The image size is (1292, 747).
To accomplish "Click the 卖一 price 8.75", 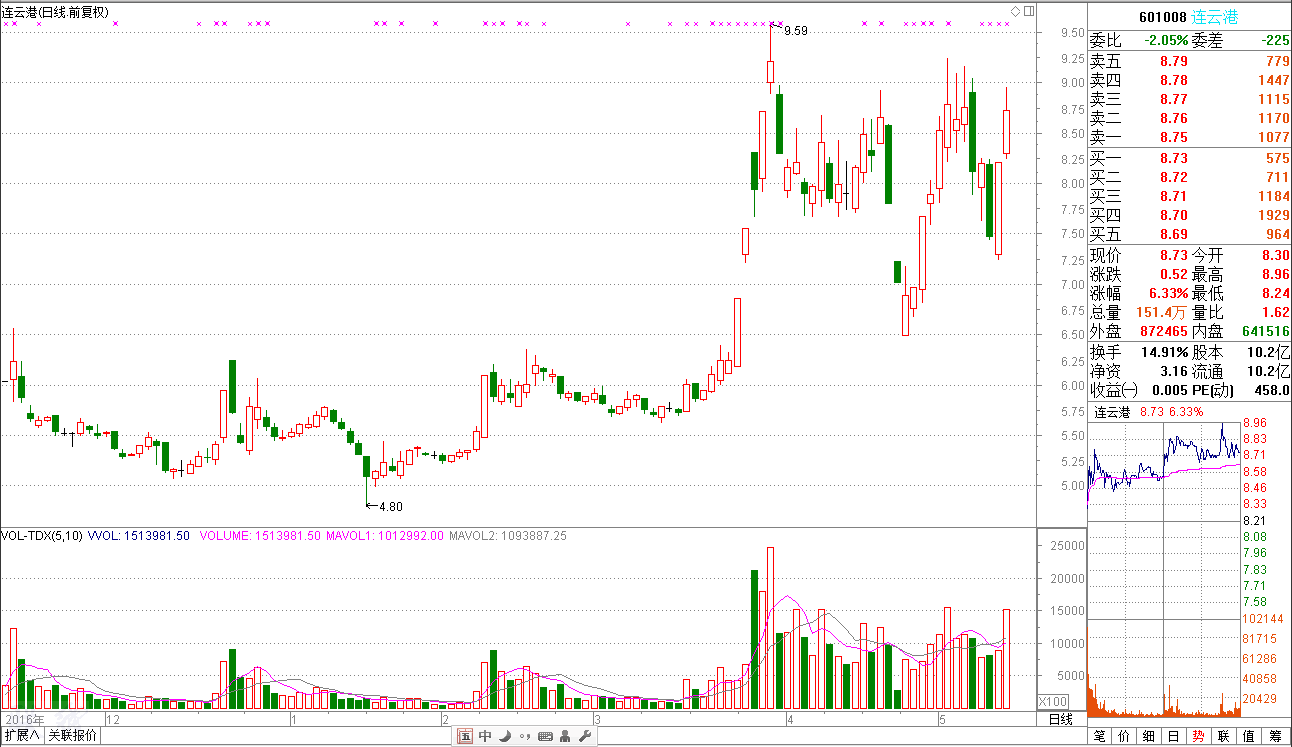I will (1174, 137).
